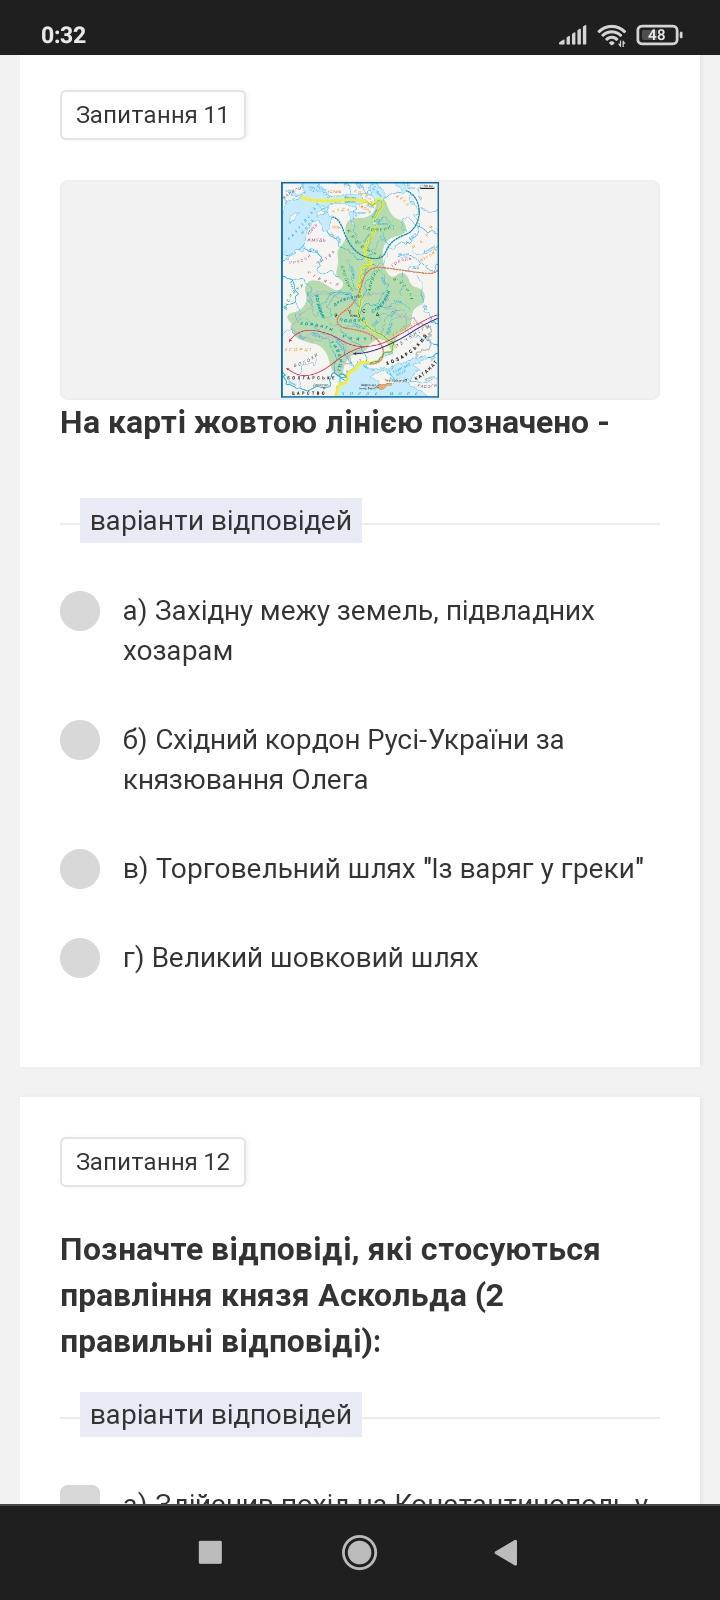The width and height of the screenshot is (720, 1600).
Task: Tap the question text about жовтою лінією
Action: point(335,423)
